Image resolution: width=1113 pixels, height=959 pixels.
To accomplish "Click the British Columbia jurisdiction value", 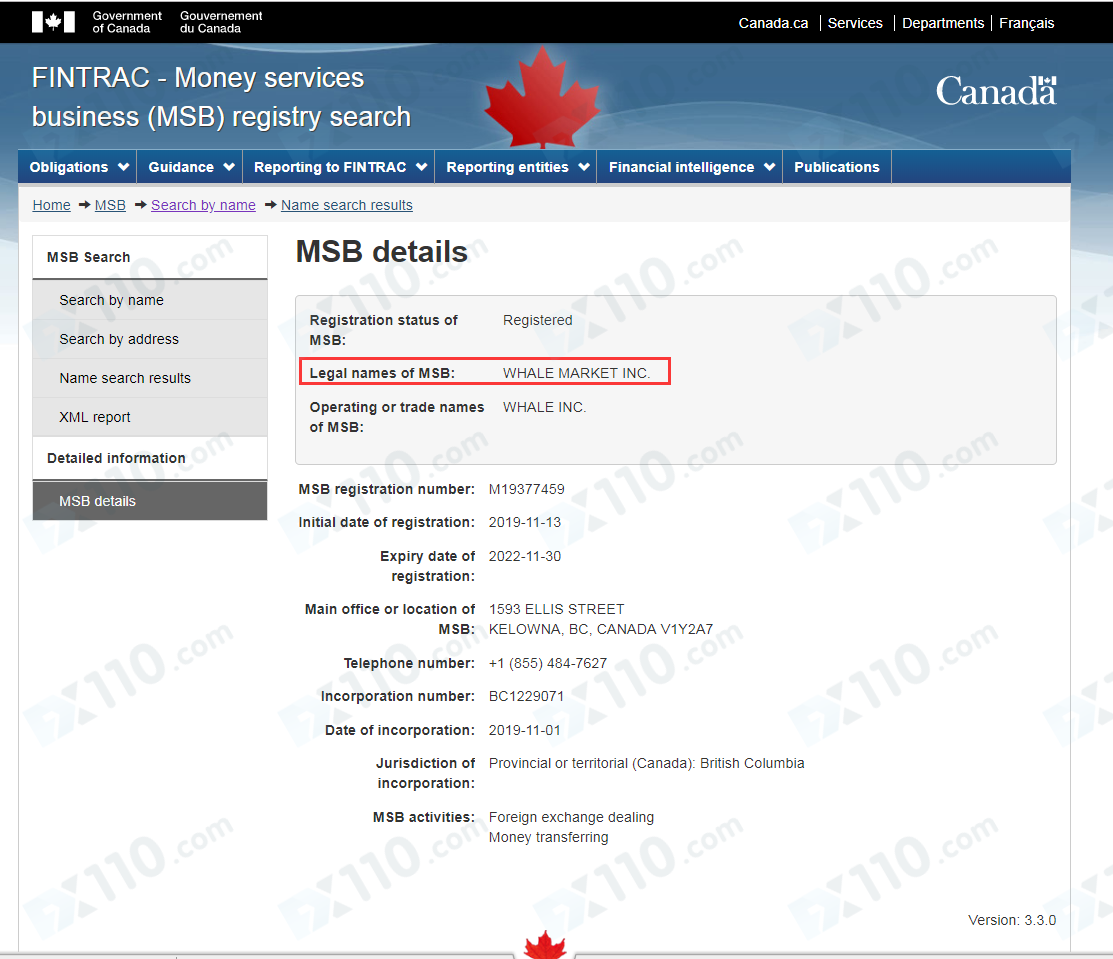I will click(646, 763).
